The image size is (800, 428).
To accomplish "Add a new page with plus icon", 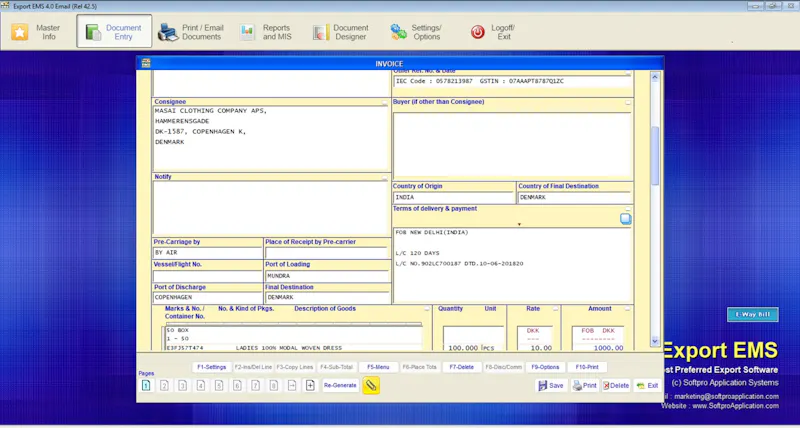I will (310, 386).
